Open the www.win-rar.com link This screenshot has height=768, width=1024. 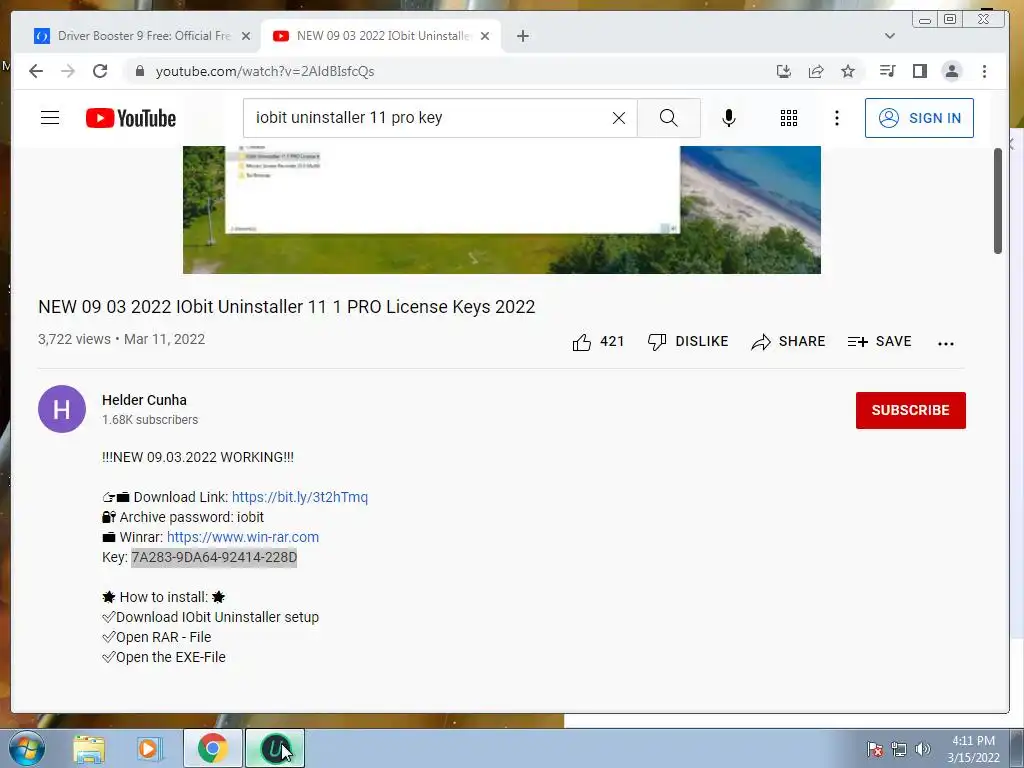pos(243,537)
